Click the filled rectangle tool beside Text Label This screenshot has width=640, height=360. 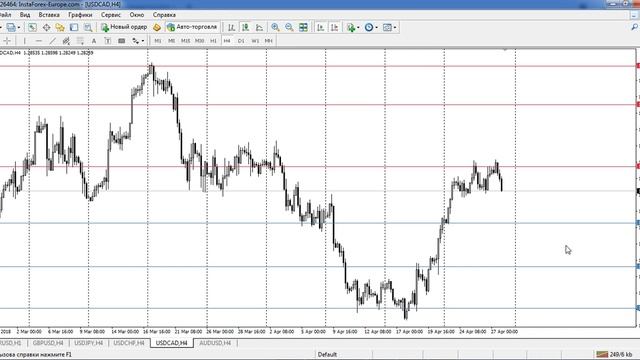click(x=122, y=41)
